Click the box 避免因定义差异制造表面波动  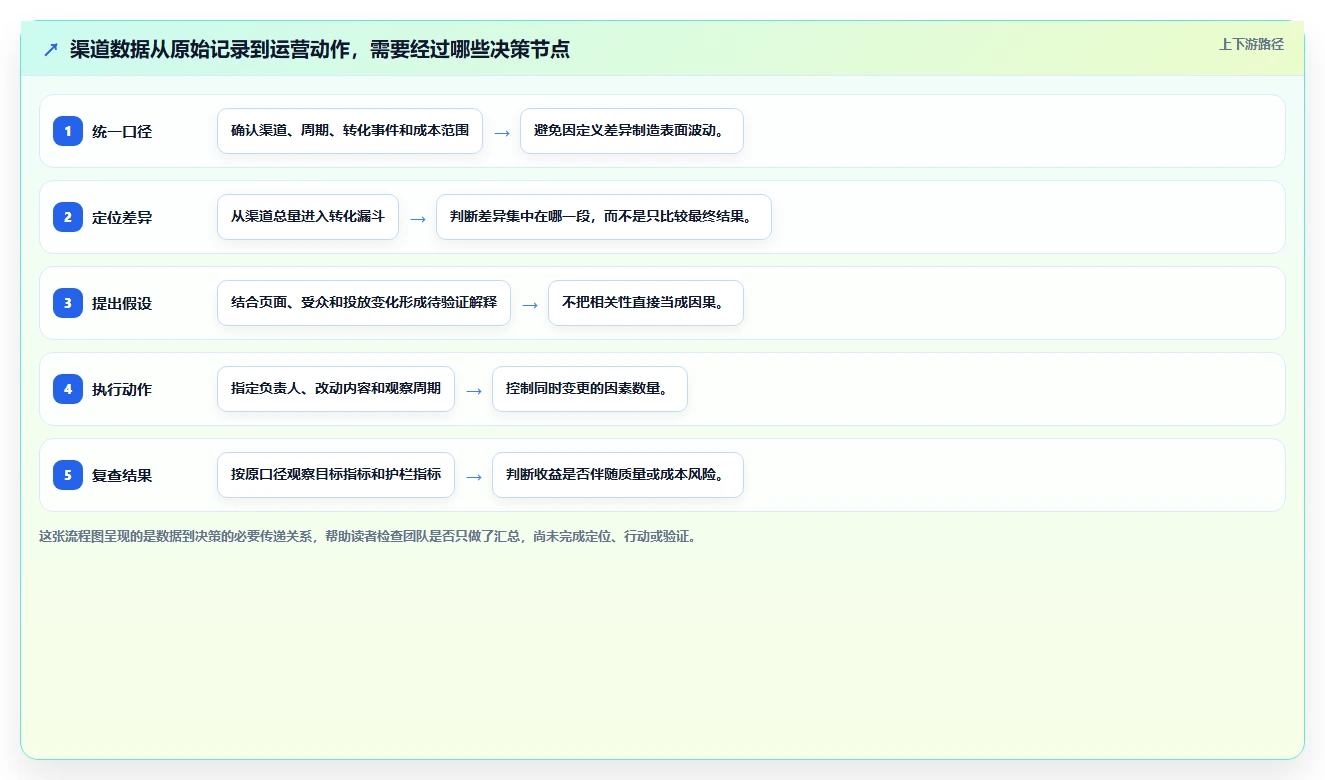(632, 131)
